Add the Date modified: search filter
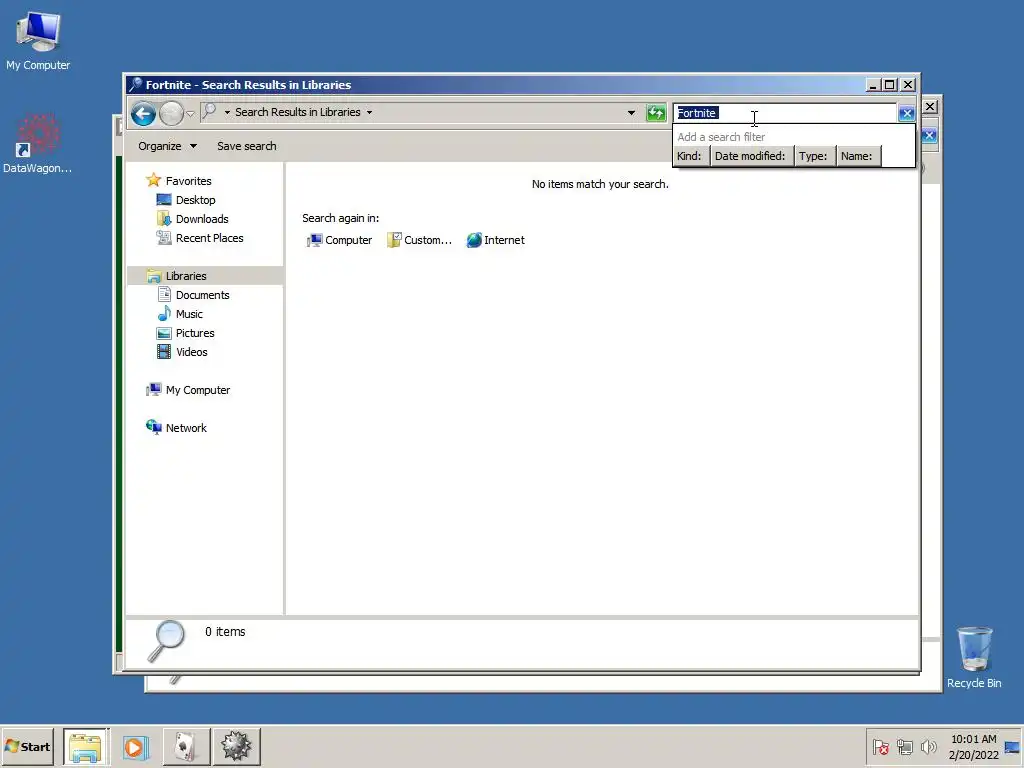1024x768 pixels. coord(750,156)
